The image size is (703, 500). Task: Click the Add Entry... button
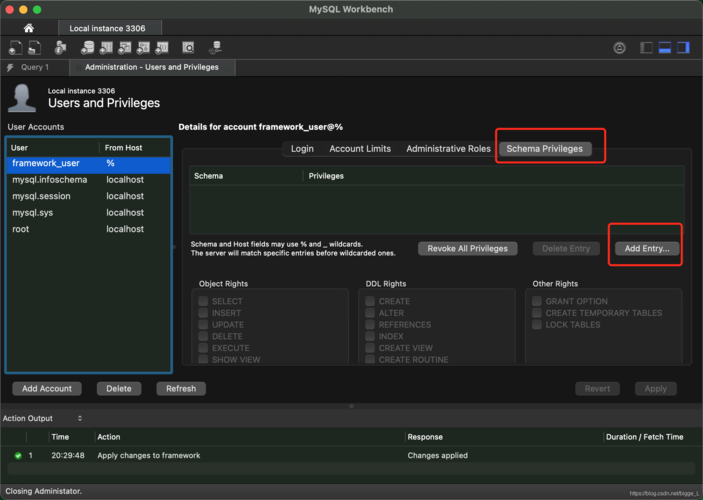[x=647, y=248]
